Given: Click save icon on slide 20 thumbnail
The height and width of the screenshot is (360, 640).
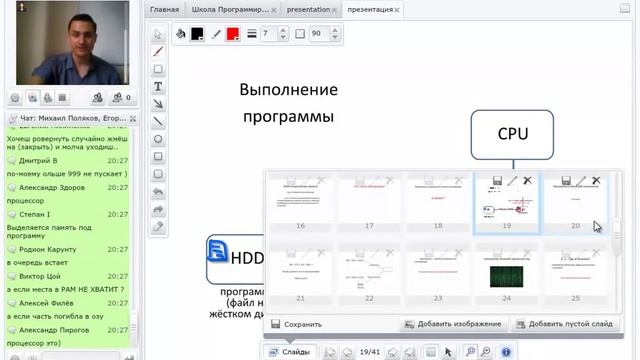Looking at the screenshot, I should point(566,180).
